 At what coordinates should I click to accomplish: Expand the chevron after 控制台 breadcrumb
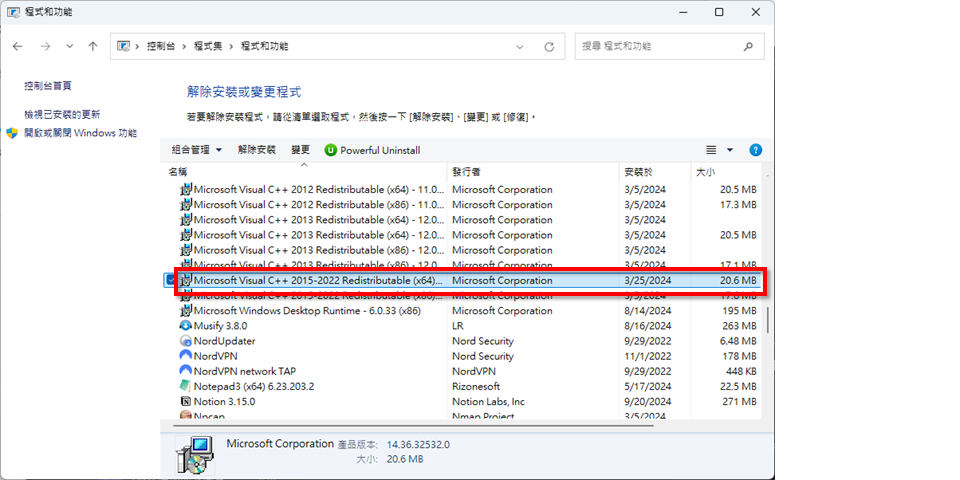(x=184, y=47)
